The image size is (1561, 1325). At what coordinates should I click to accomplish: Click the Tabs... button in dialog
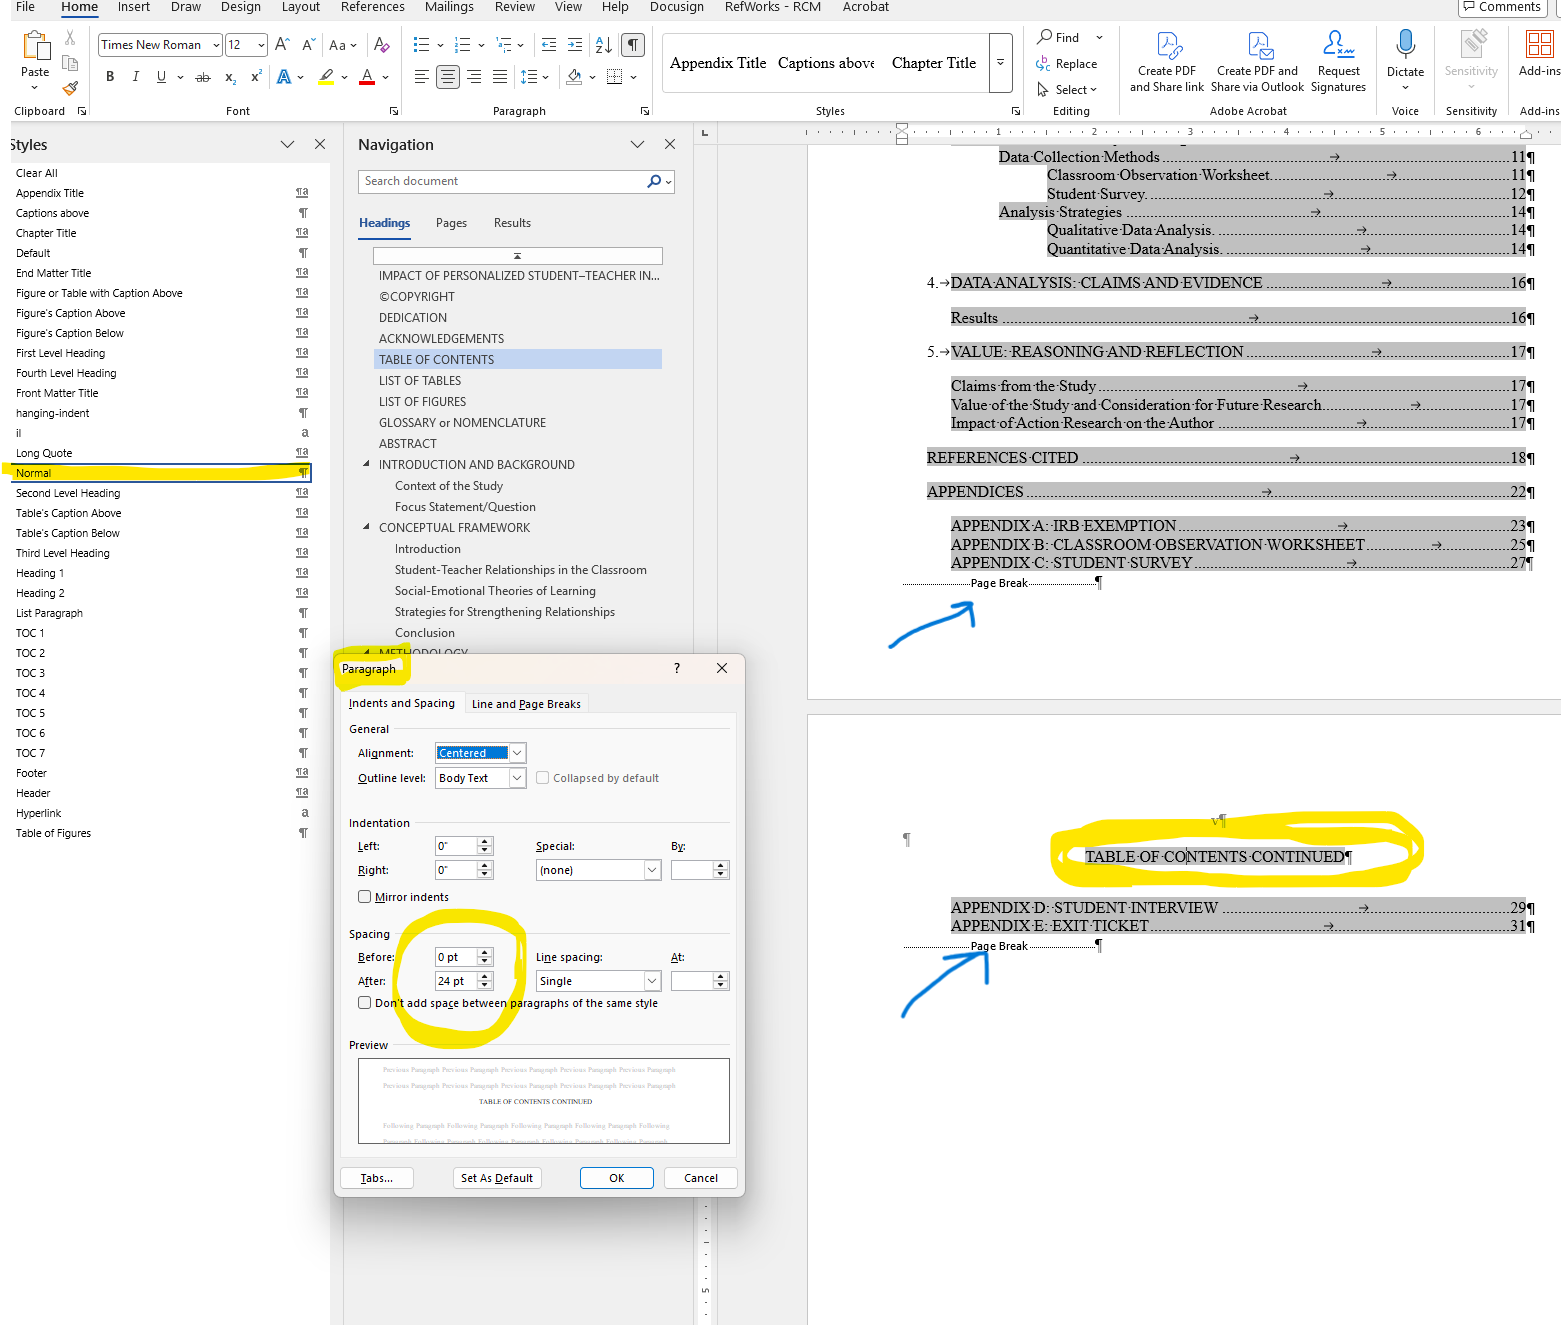(377, 1178)
